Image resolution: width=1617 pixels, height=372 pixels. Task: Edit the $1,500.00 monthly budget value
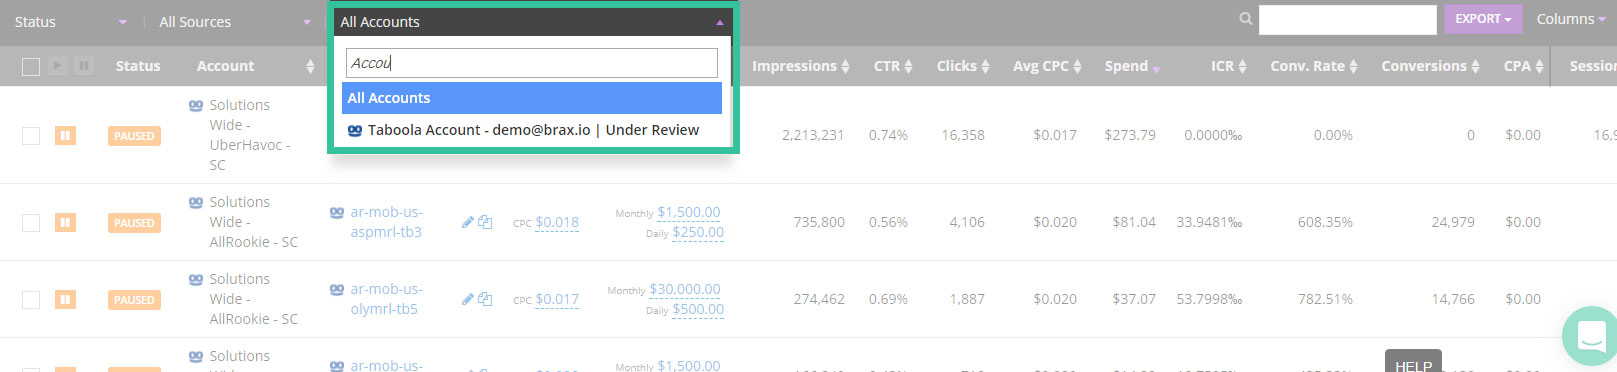click(x=688, y=212)
